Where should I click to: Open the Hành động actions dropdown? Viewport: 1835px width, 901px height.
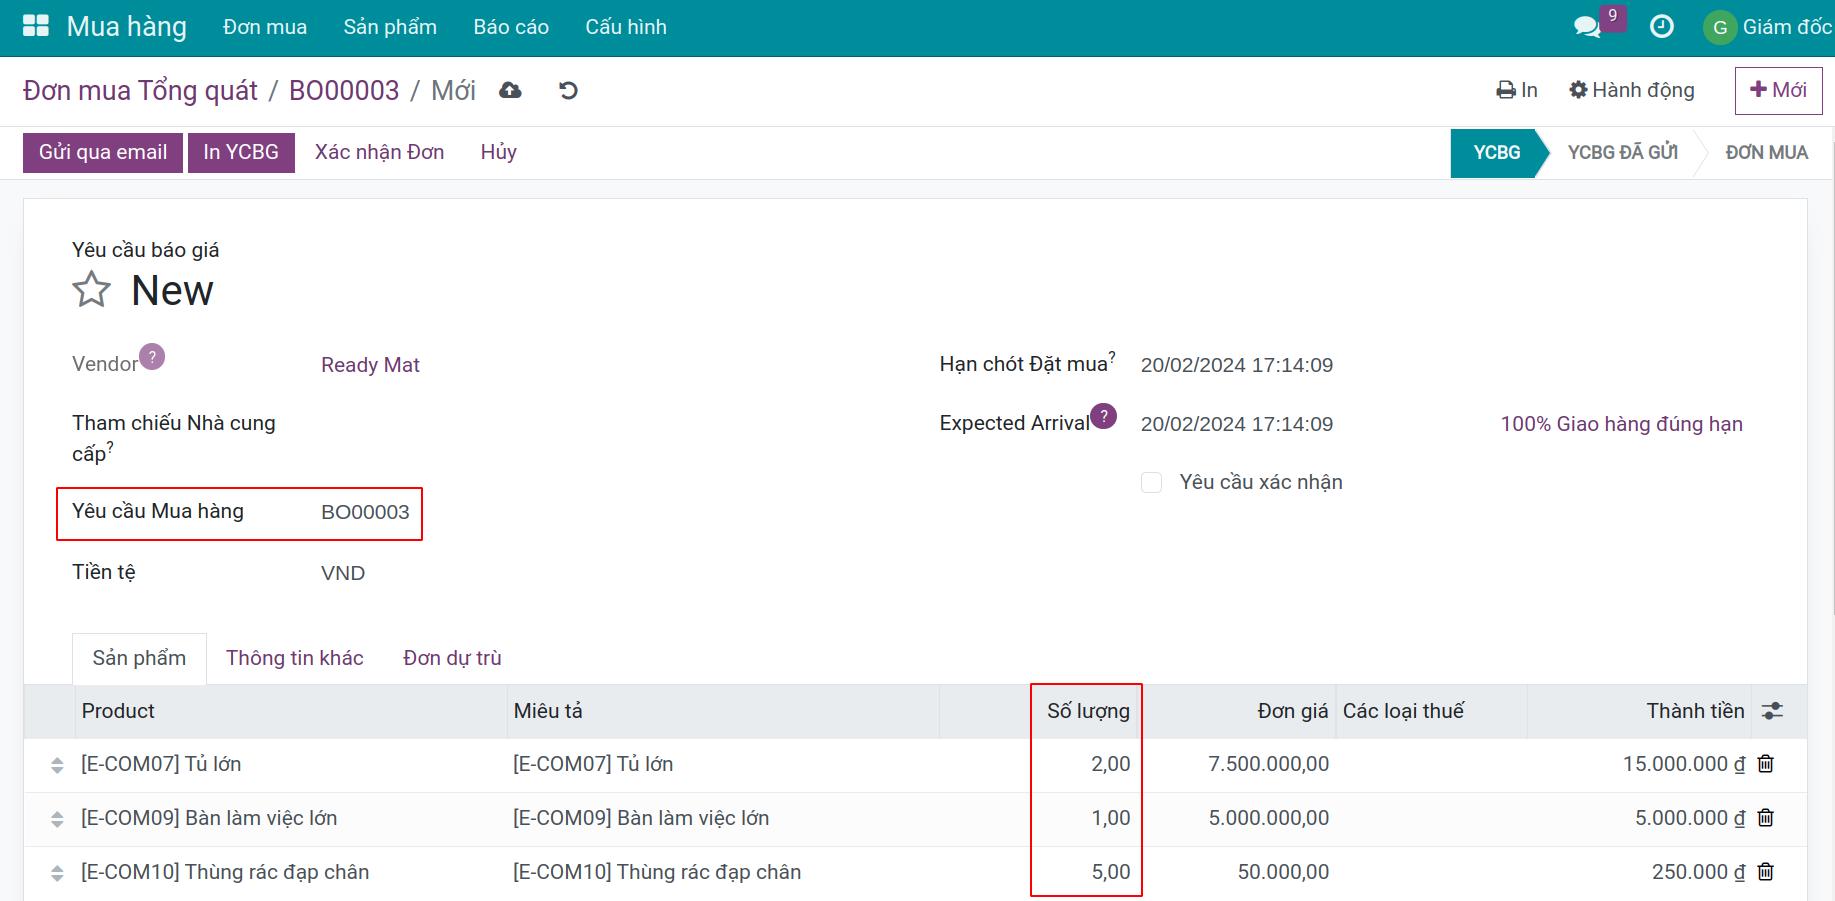(1631, 91)
